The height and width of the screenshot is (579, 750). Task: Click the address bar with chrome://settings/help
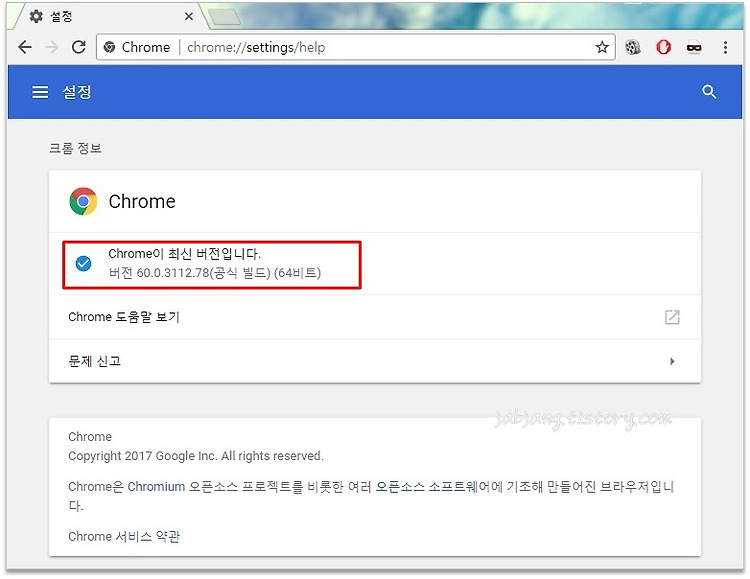point(355,47)
